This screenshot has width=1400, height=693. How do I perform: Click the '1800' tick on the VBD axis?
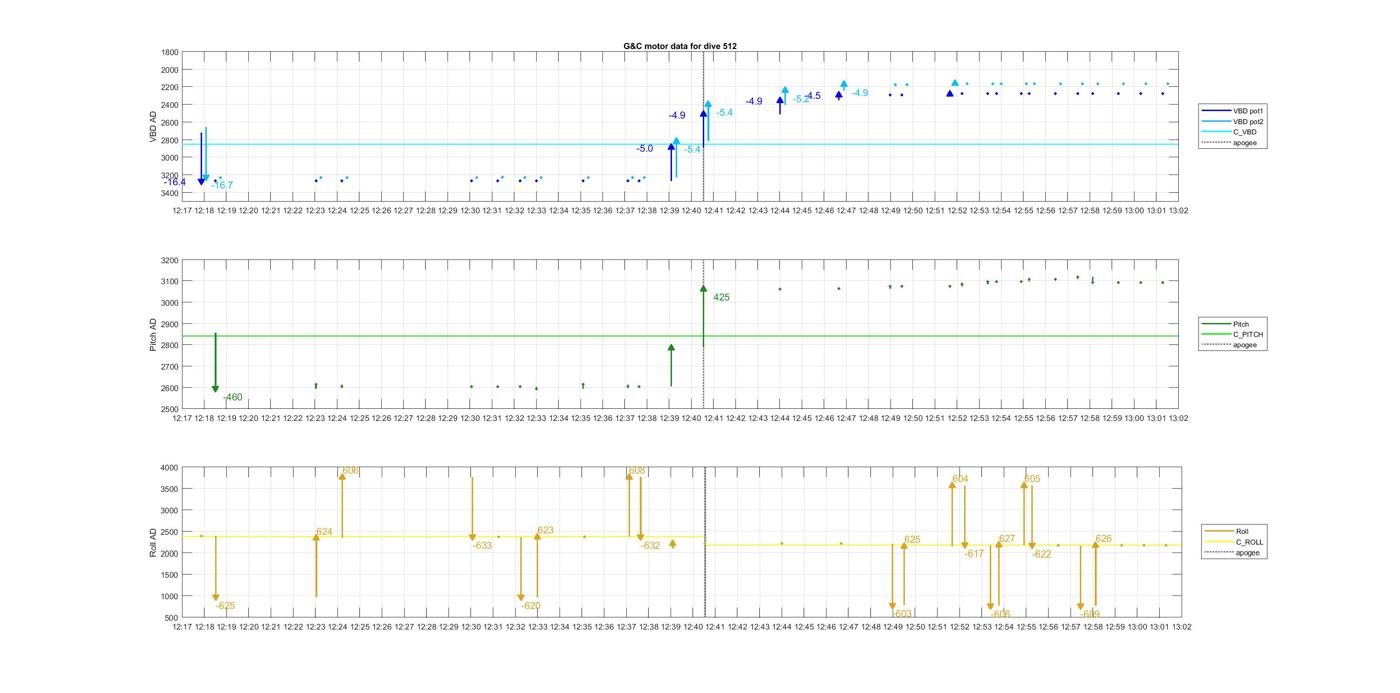pyautogui.click(x=170, y=53)
